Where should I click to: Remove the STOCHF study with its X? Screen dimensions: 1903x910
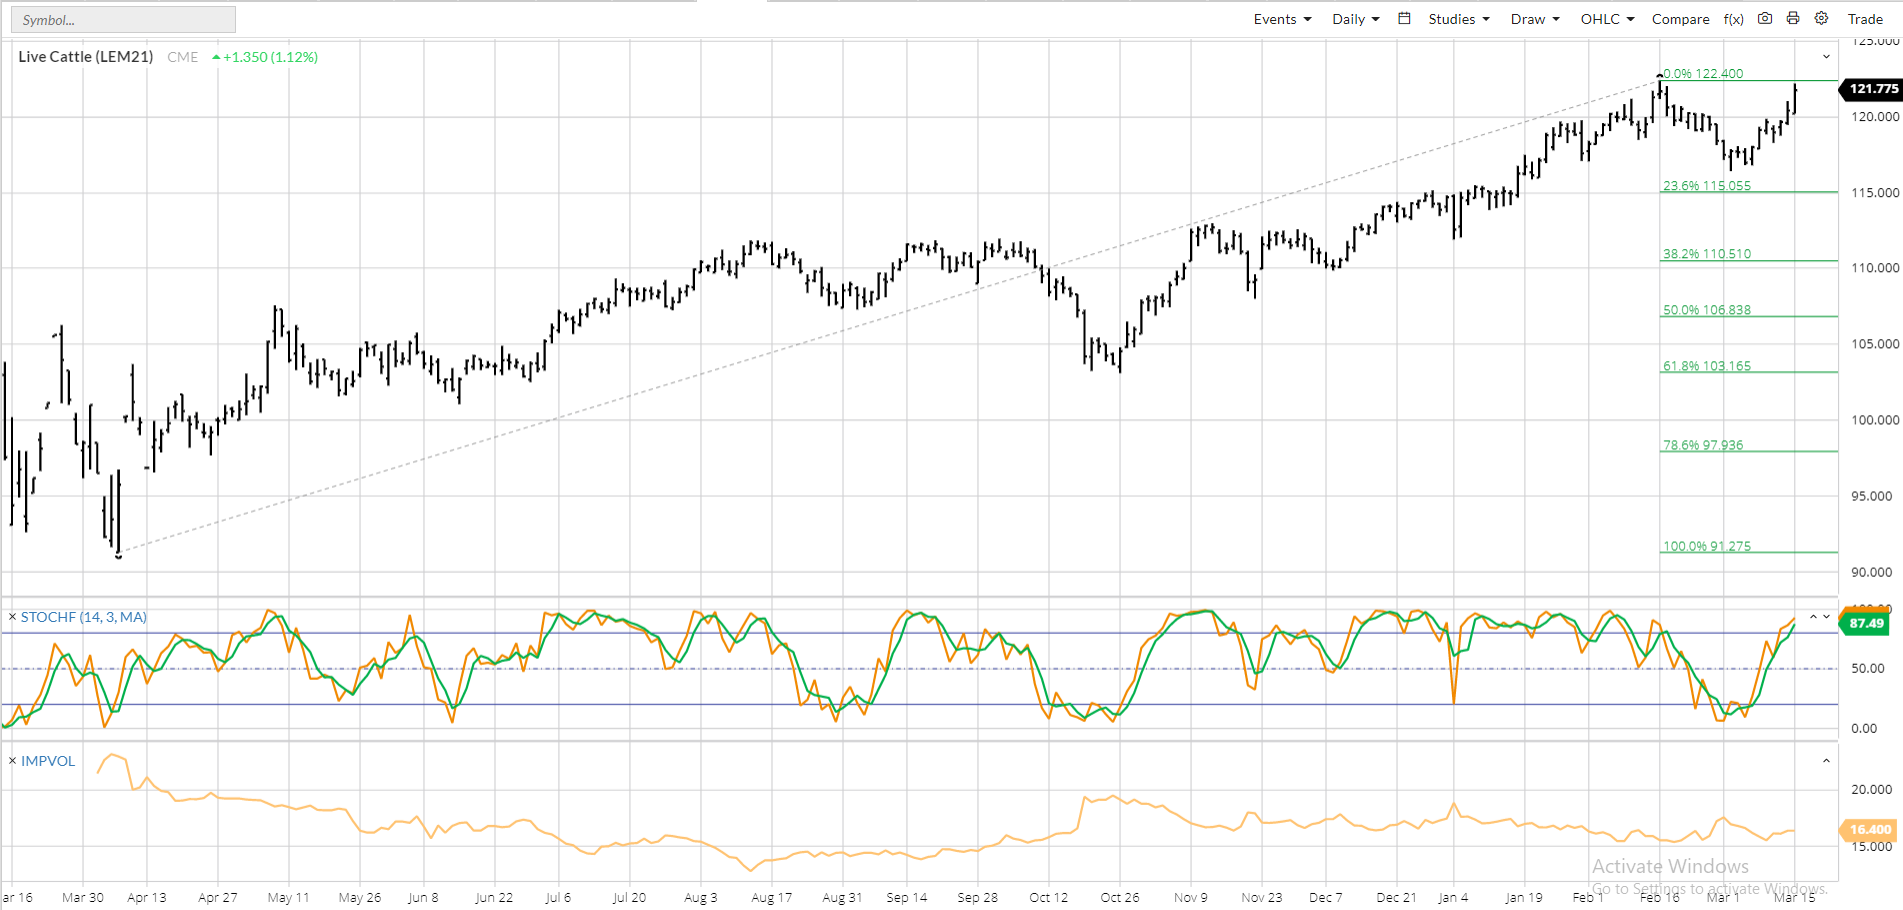pos(12,617)
